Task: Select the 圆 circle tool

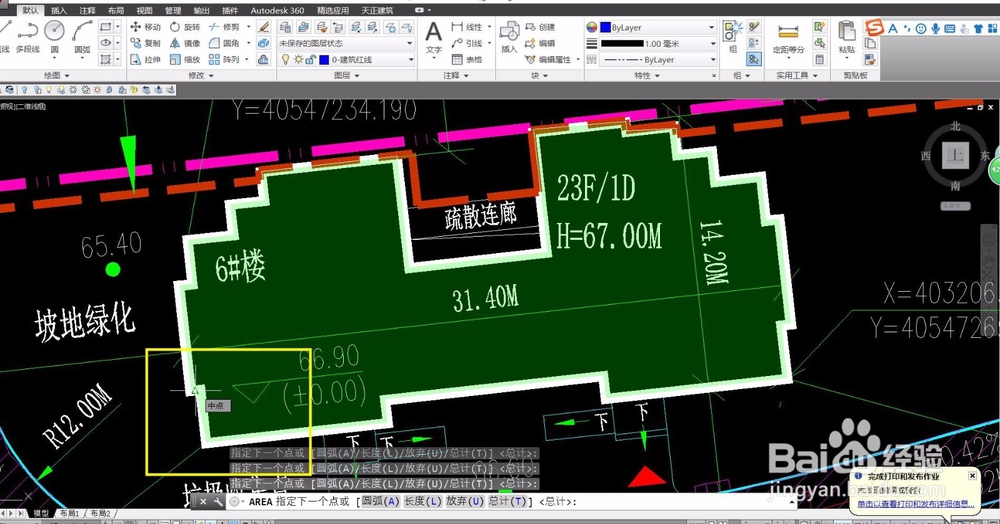Action: 54,37
